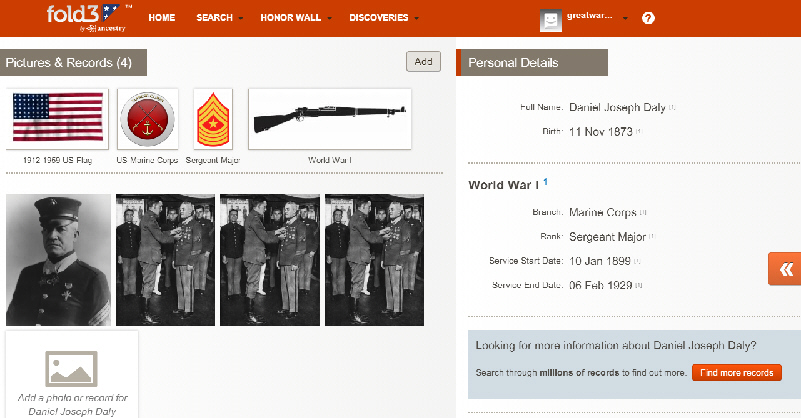Open the World War I rifle image

(329, 118)
